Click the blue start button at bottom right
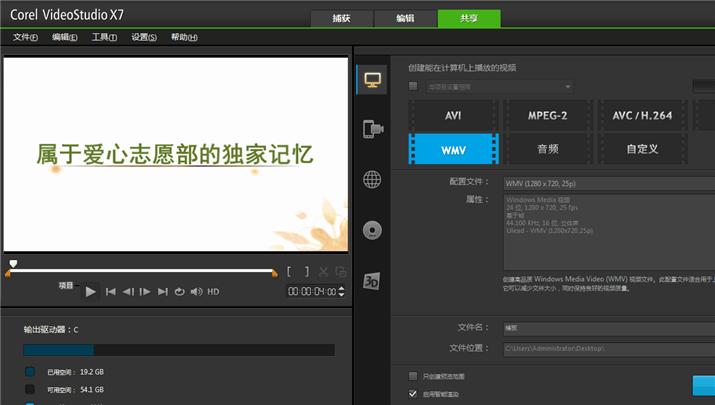This screenshot has width=715, height=405. (x=704, y=386)
